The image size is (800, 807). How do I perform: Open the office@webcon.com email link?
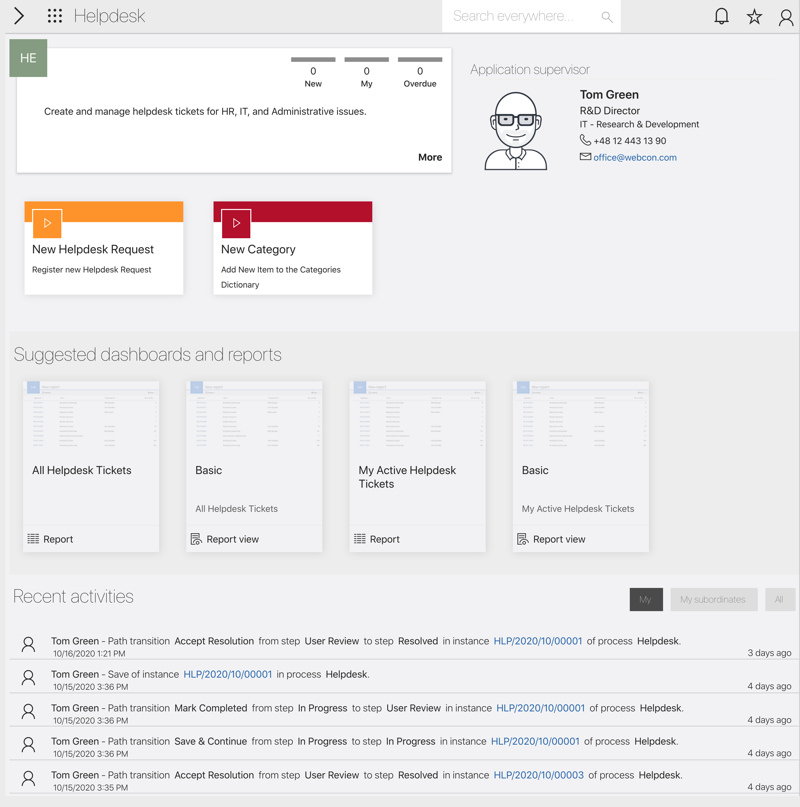[x=634, y=157]
